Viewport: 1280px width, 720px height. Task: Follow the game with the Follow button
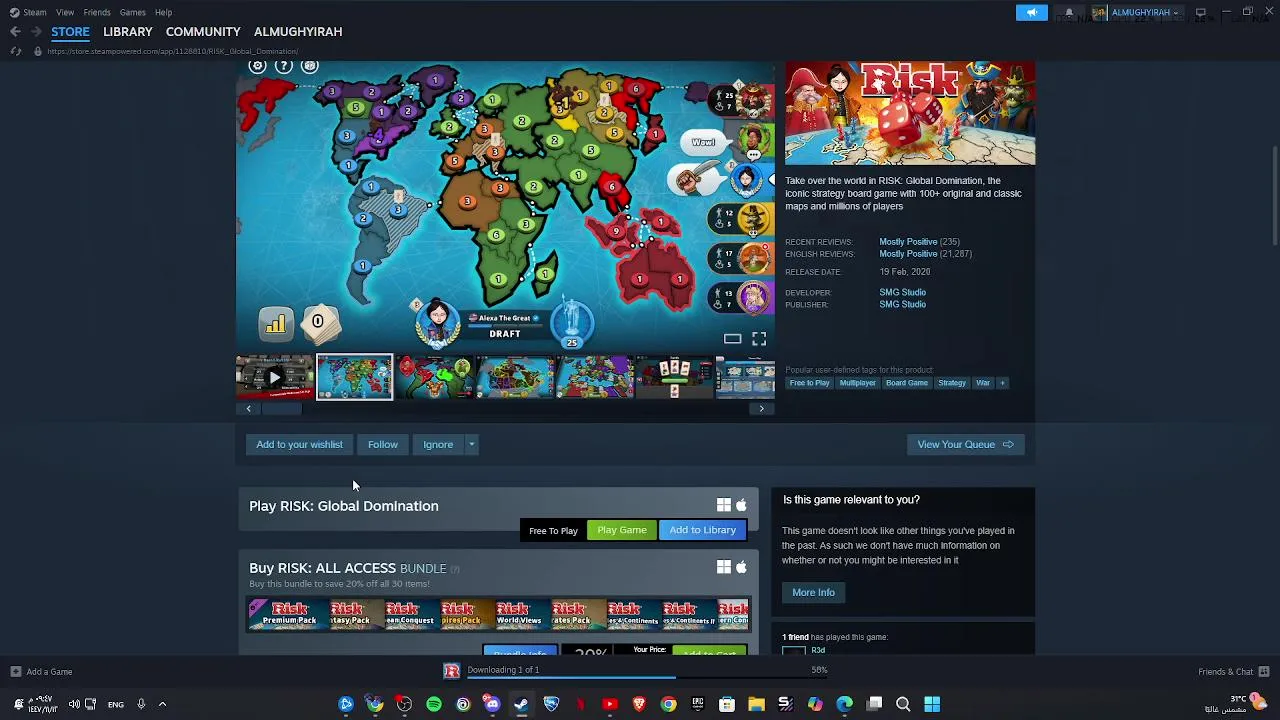(x=383, y=445)
